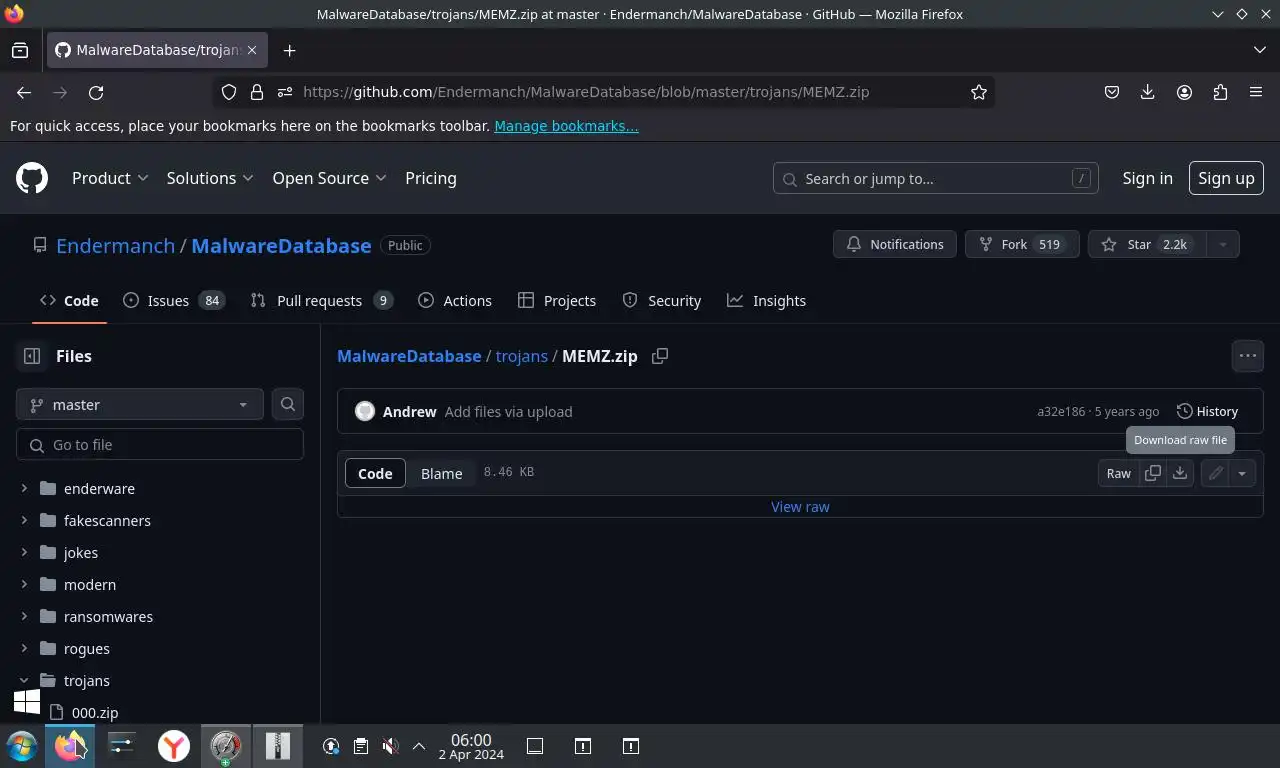Switch to the Insights tab

(766, 300)
